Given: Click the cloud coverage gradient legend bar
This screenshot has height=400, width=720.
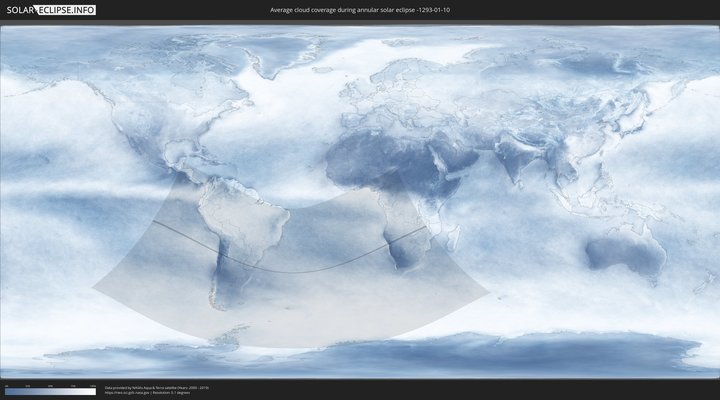Looking at the screenshot, I should (x=50, y=392).
